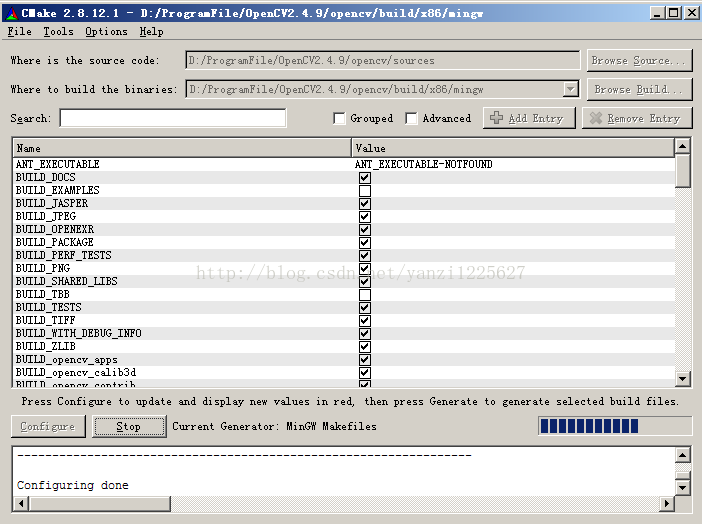
Task: Uncheck the BUILD_opencv_apps checkbox
Action: (365, 360)
